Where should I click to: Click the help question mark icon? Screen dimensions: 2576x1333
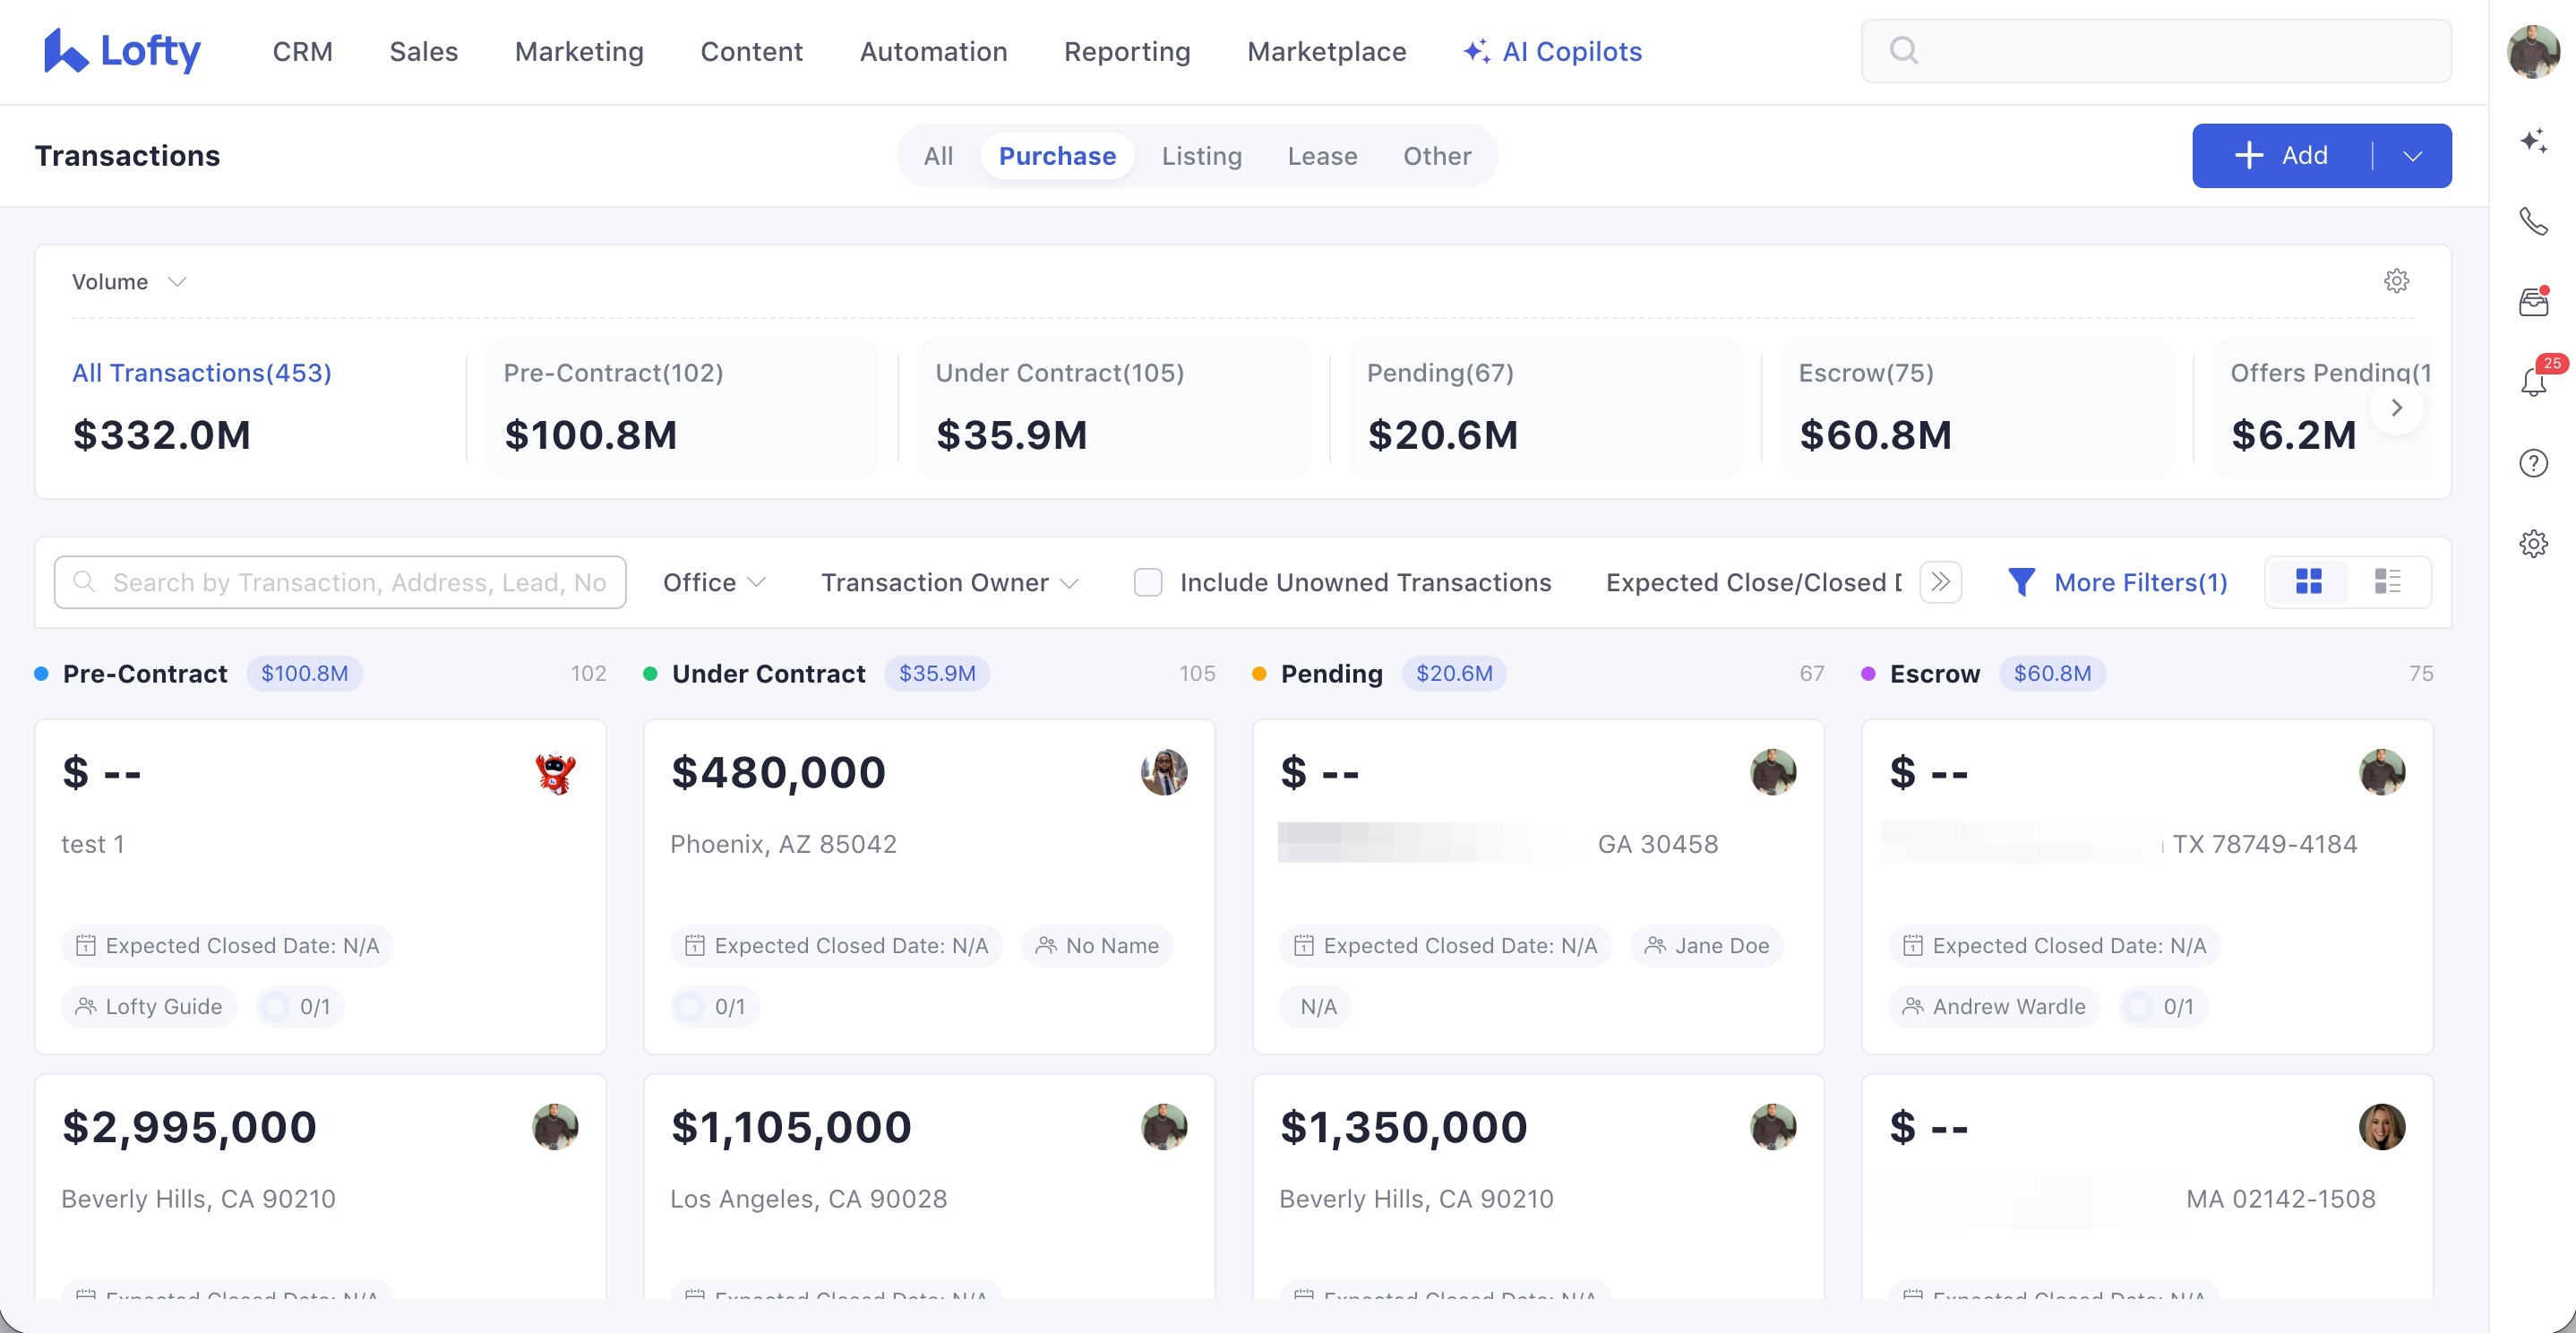(2533, 463)
